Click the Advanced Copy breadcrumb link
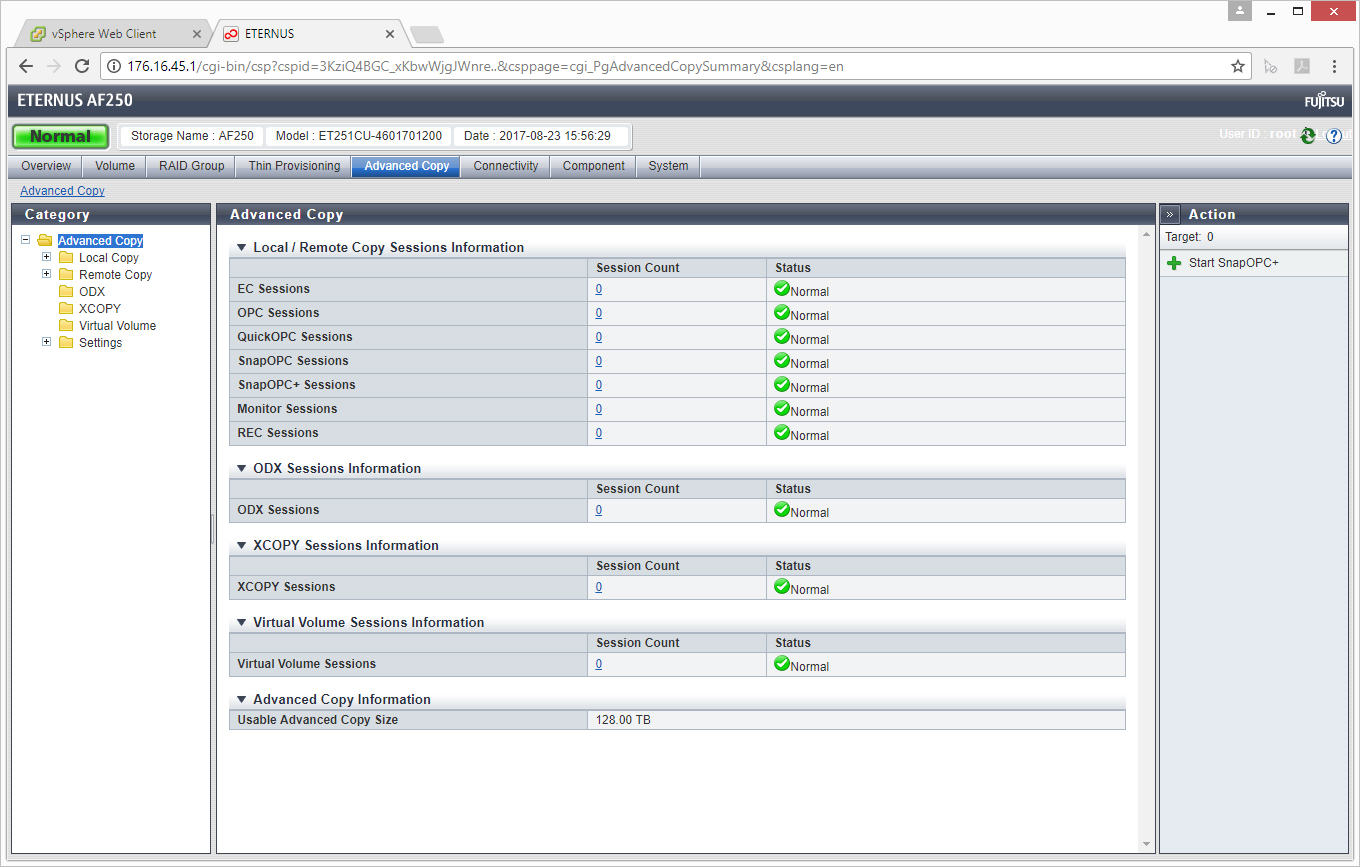The width and height of the screenshot is (1360, 867). click(62, 191)
